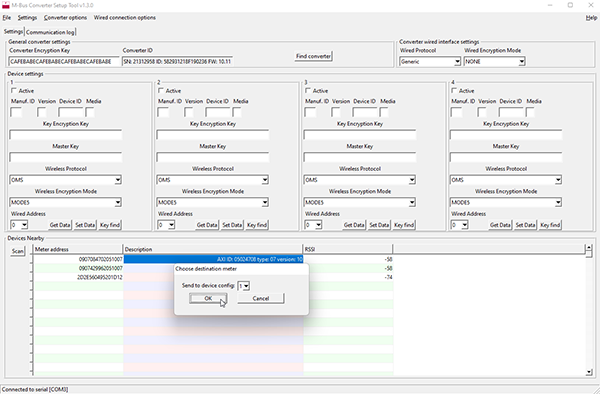Image resolution: width=600 pixels, height=394 pixels.
Task: Click Key find for device 4
Action: click(550, 225)
